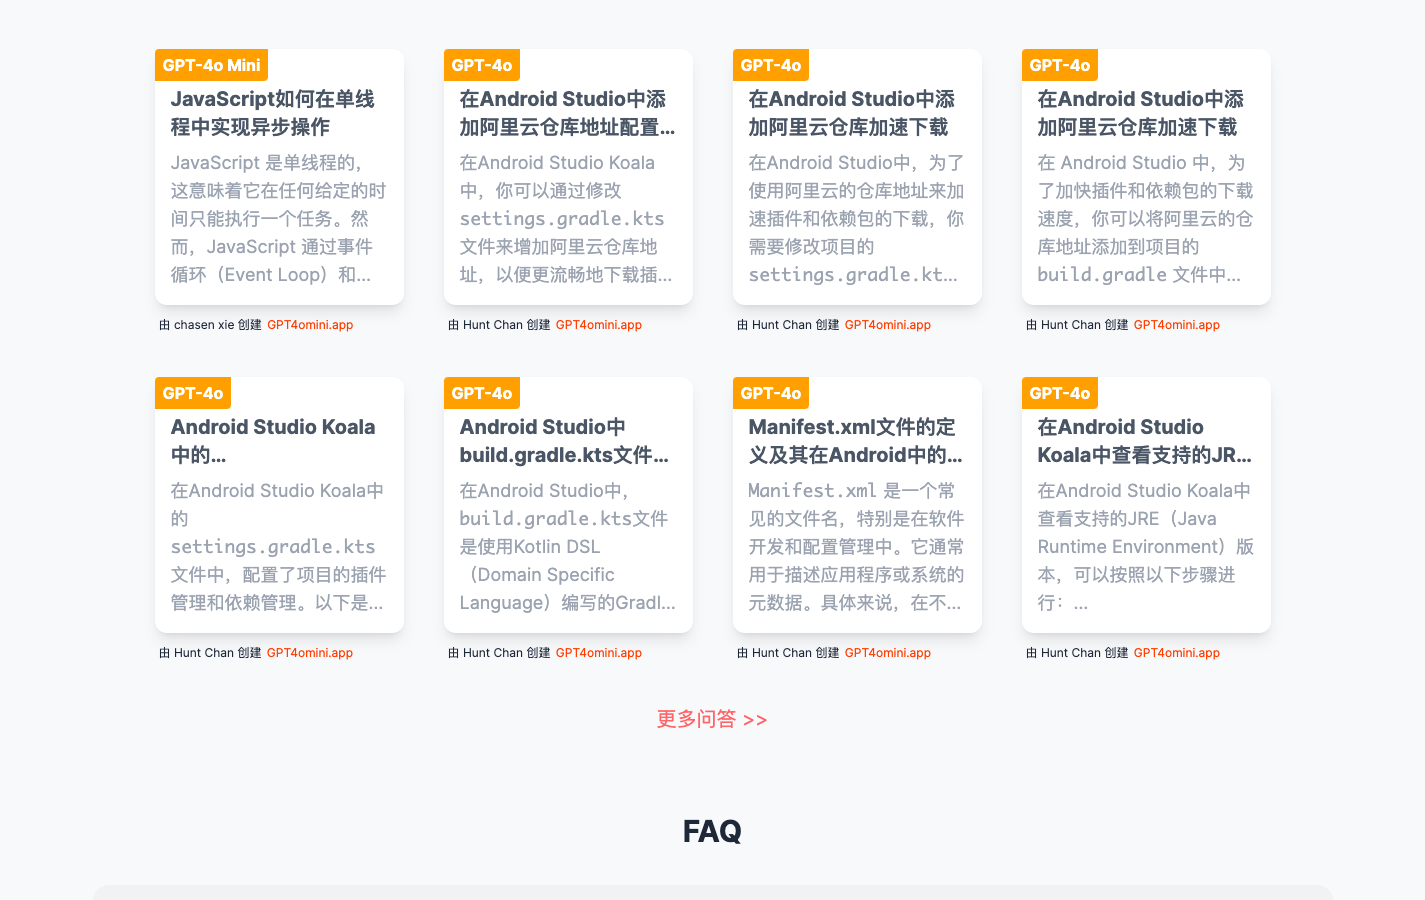Click GPT-4o badge on Manifest.xml card
Image resolution: width=1425 pixels, height=900 pixels.
pos(770,393)
